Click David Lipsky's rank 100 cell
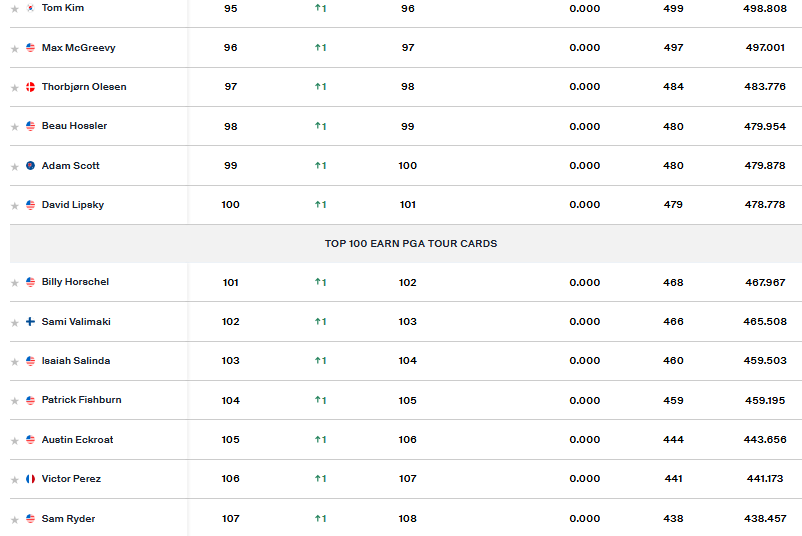The width and height of the screenshot is (802, 536). [x=230, y=205]
